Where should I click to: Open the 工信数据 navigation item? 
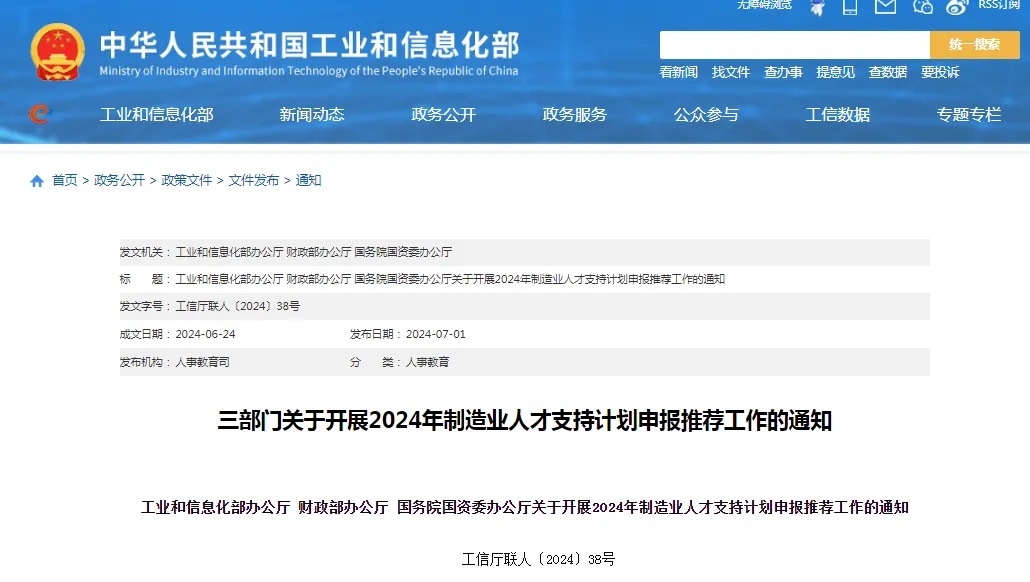(838, 115)
